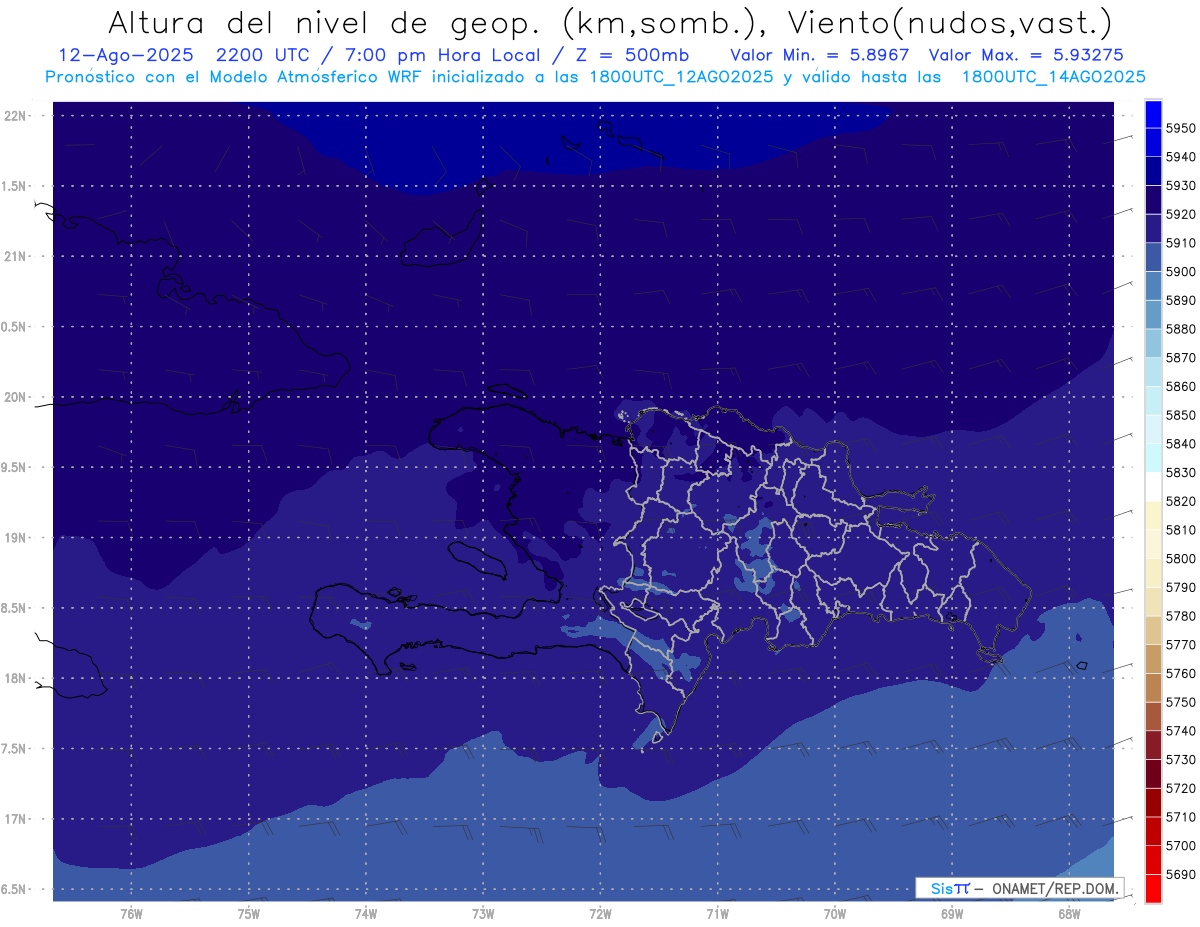This screenshot has height=927, width=1200.
Task: Click the "5760" colorbar value
Action: pyautogui.click(x=1180, y=673)
